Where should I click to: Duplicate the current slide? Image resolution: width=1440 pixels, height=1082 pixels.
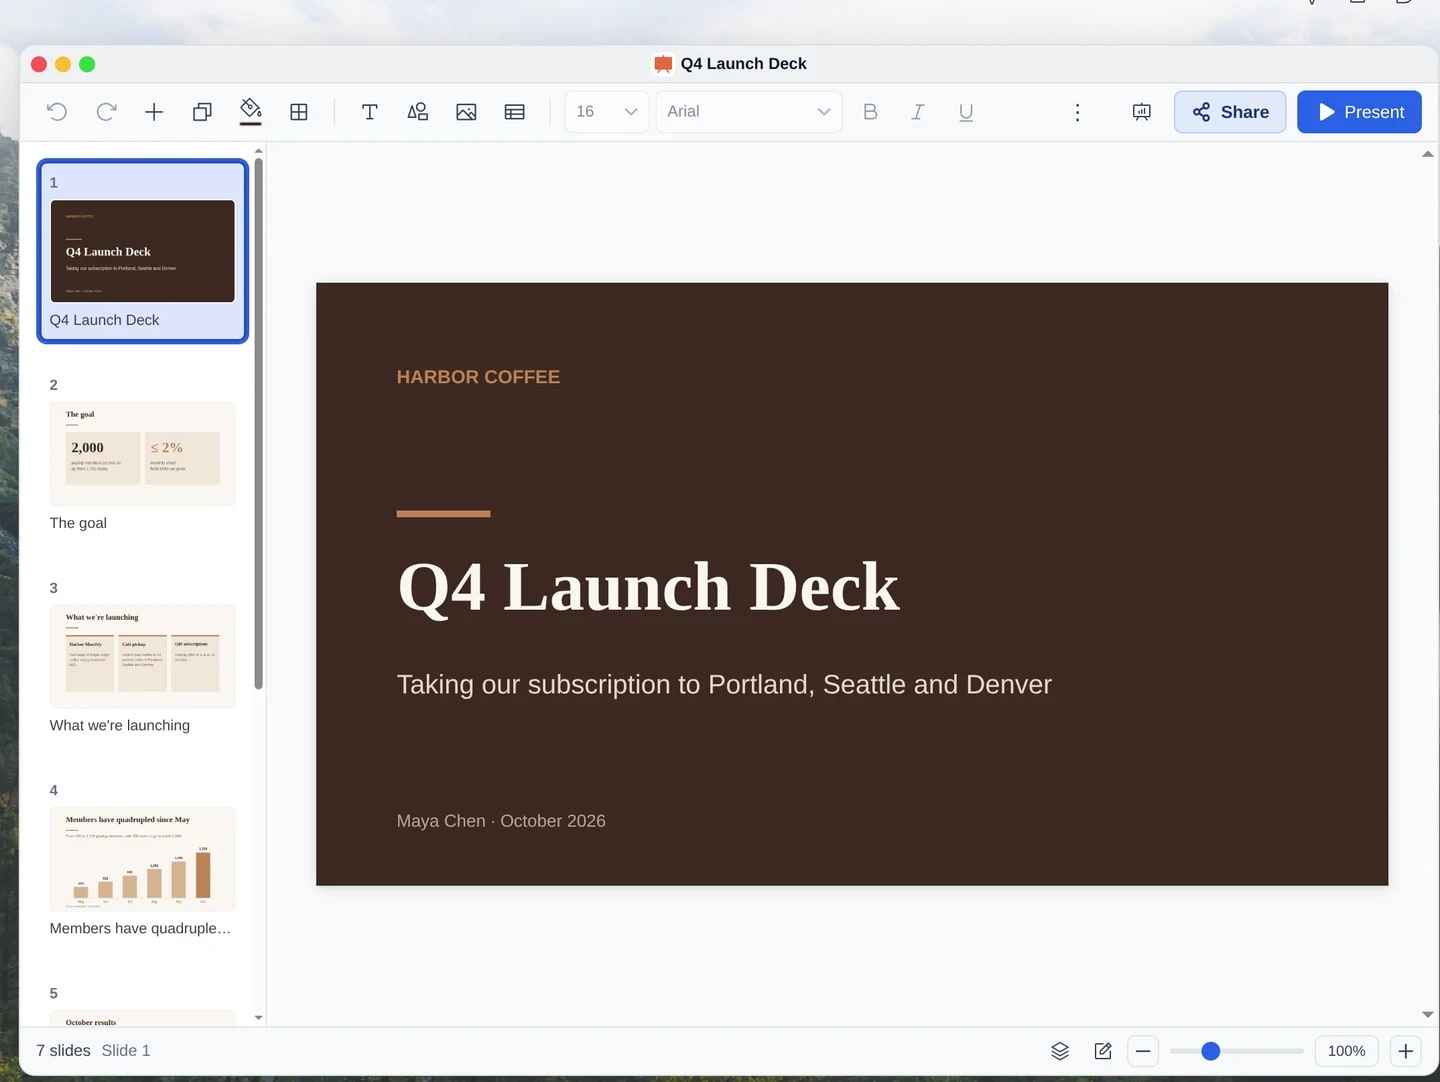[202, 112]
